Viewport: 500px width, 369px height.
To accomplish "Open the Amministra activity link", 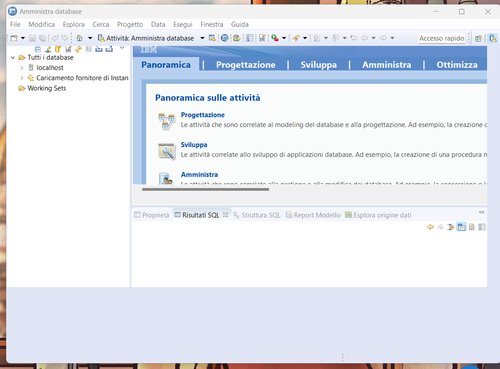I will [x=199, y=174].
